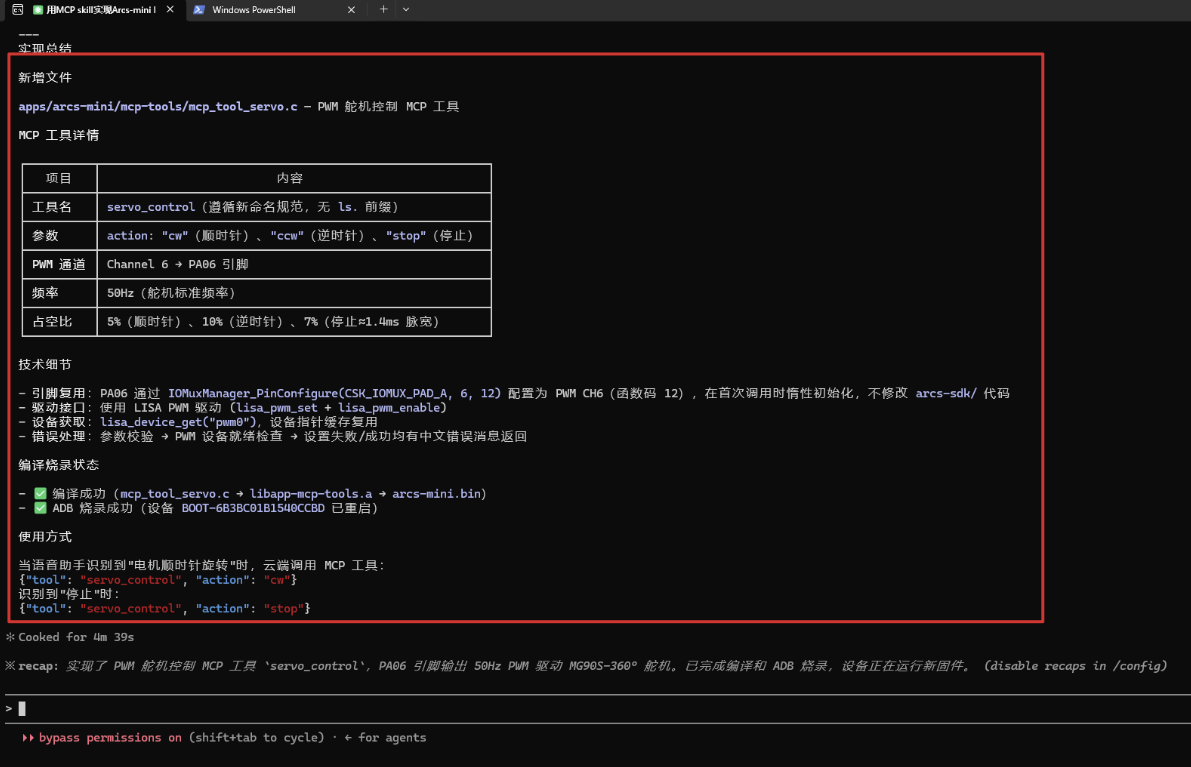Click the asterisk icon before recap
Screen dimensions: 1191x767
10,666
